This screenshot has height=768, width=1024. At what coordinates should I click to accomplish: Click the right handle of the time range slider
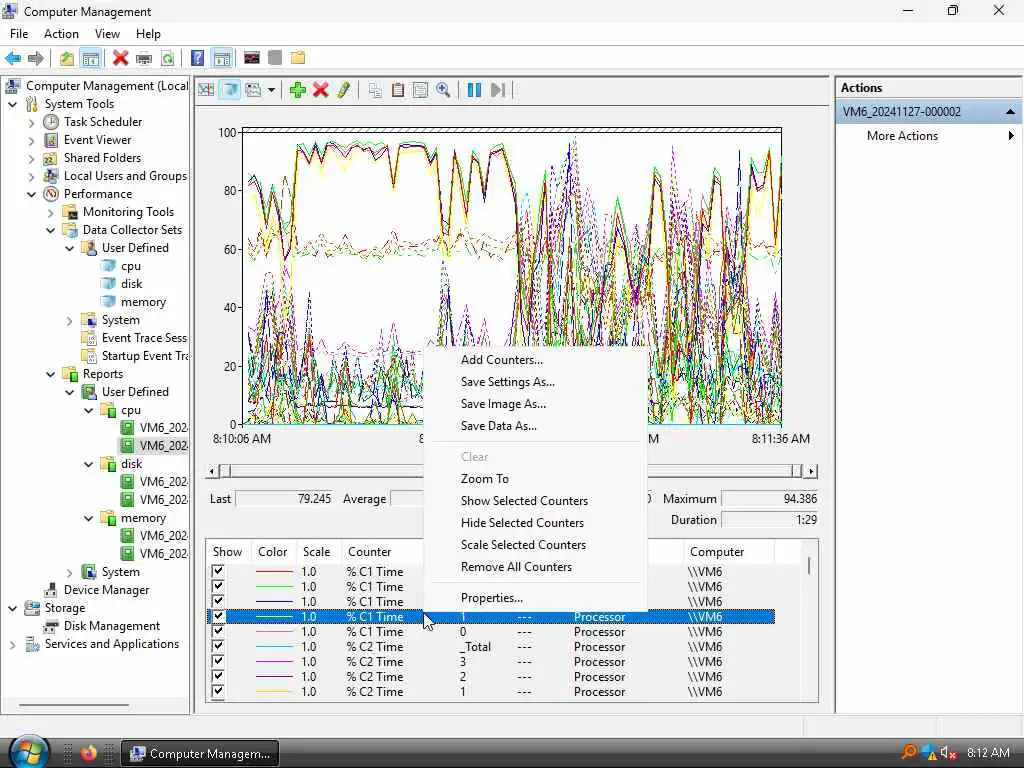coord(796,471)
